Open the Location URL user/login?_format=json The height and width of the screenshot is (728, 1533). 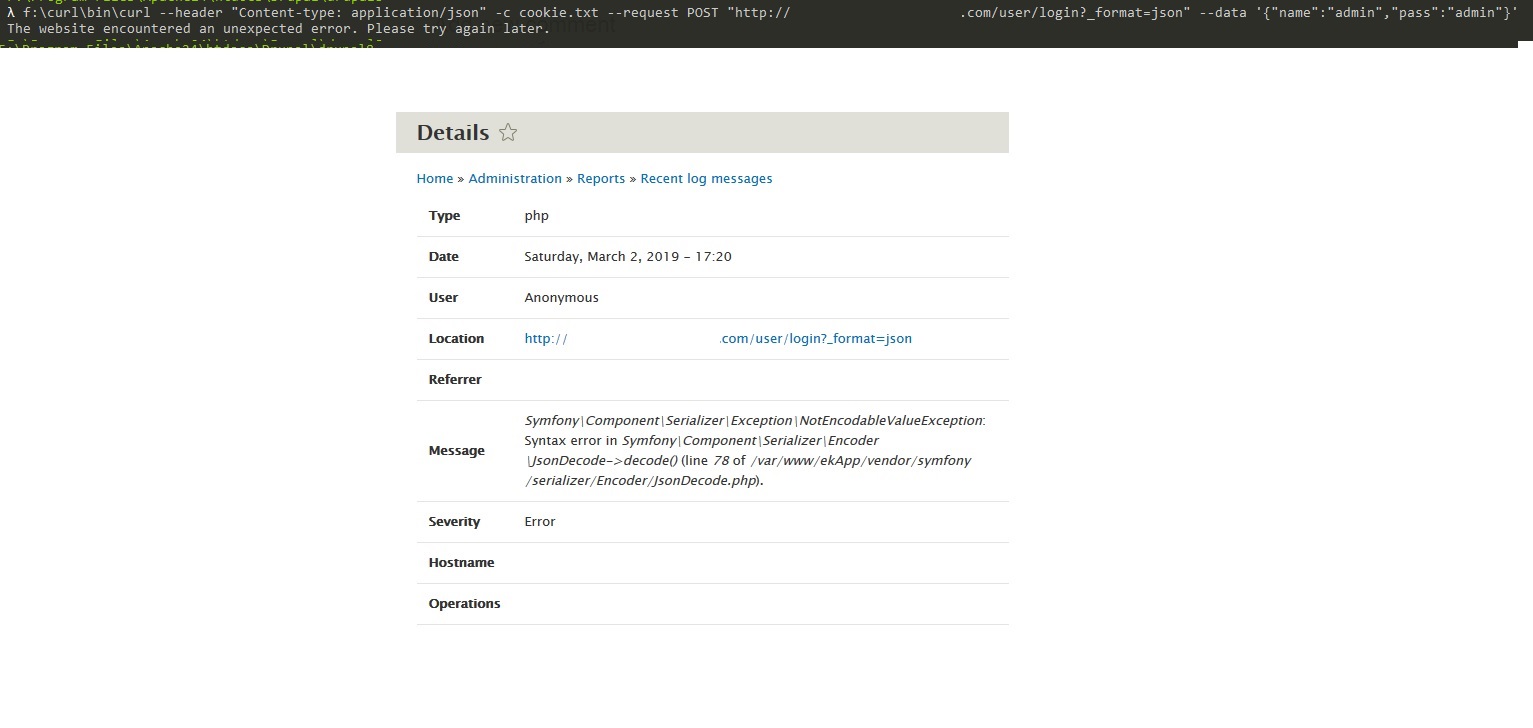coord(718,339)
